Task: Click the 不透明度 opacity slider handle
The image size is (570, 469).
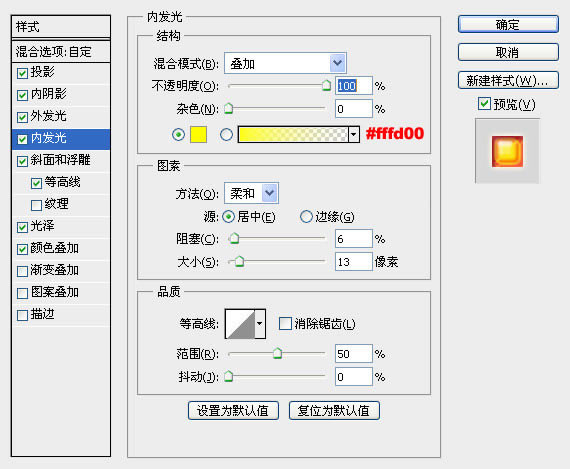Action: (326, 85)
